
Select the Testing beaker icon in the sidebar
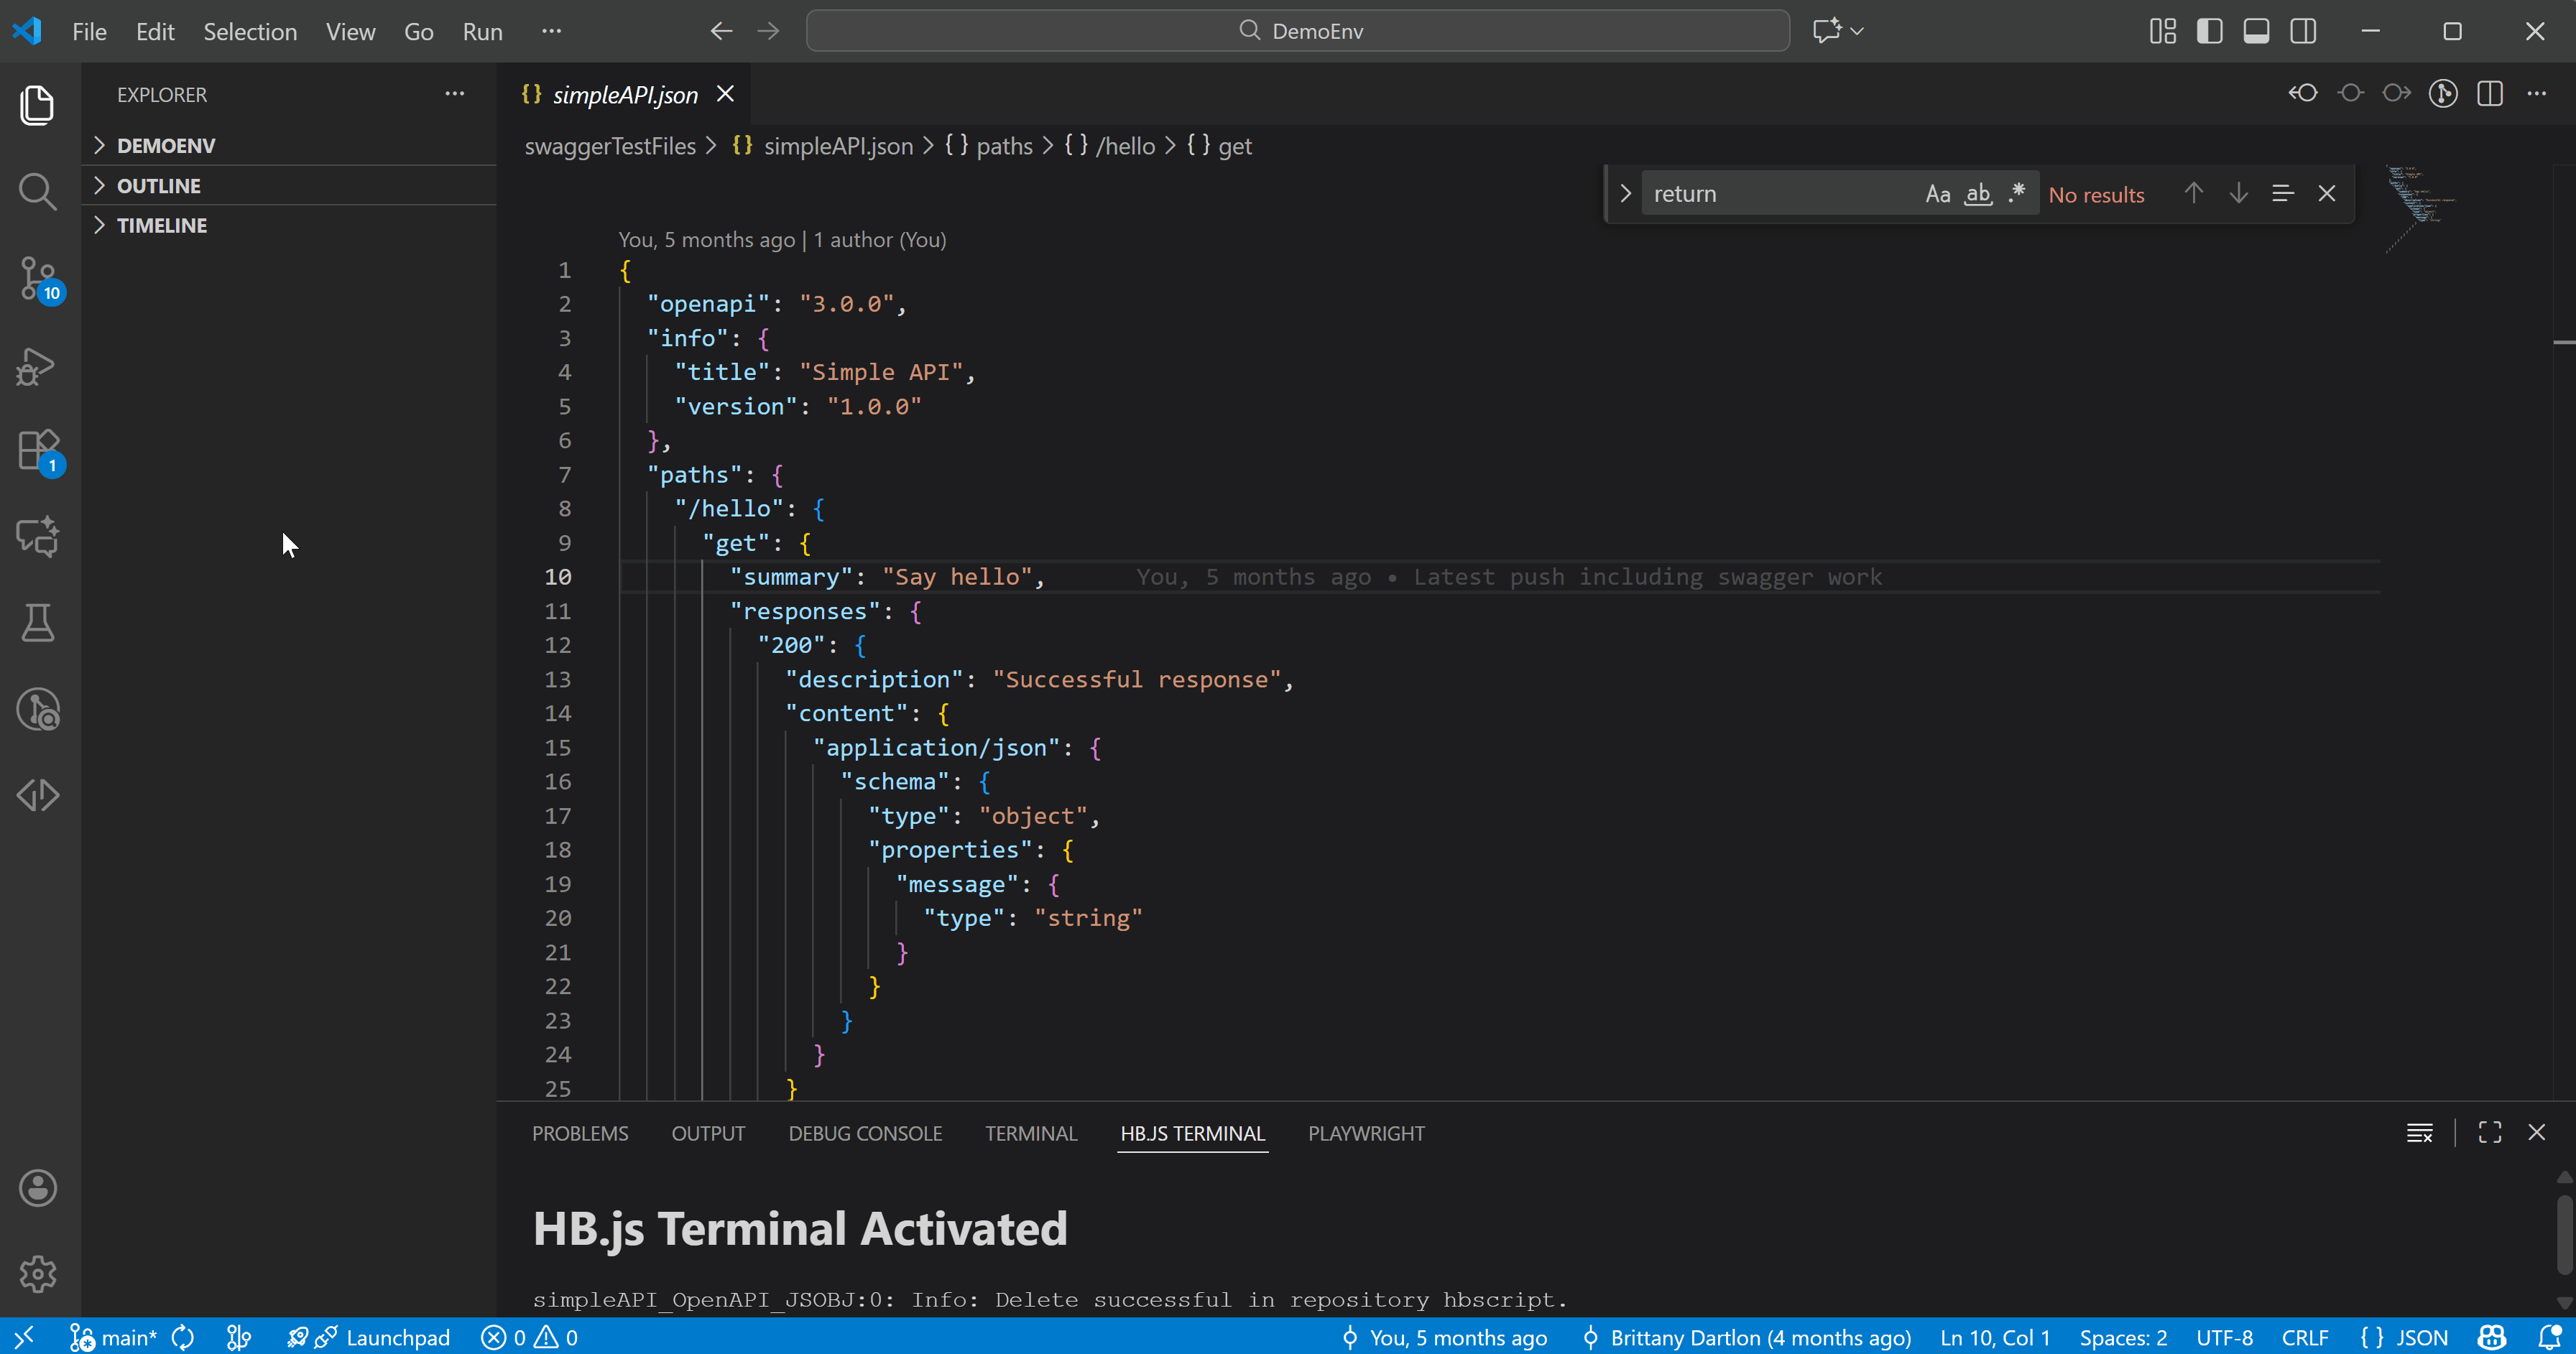[x=37, y=622]
